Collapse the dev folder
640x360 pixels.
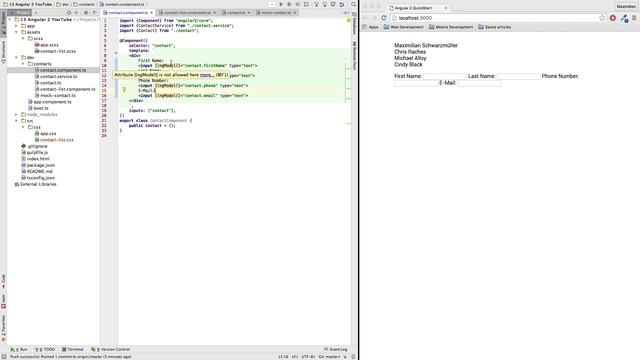click(16, 58)
